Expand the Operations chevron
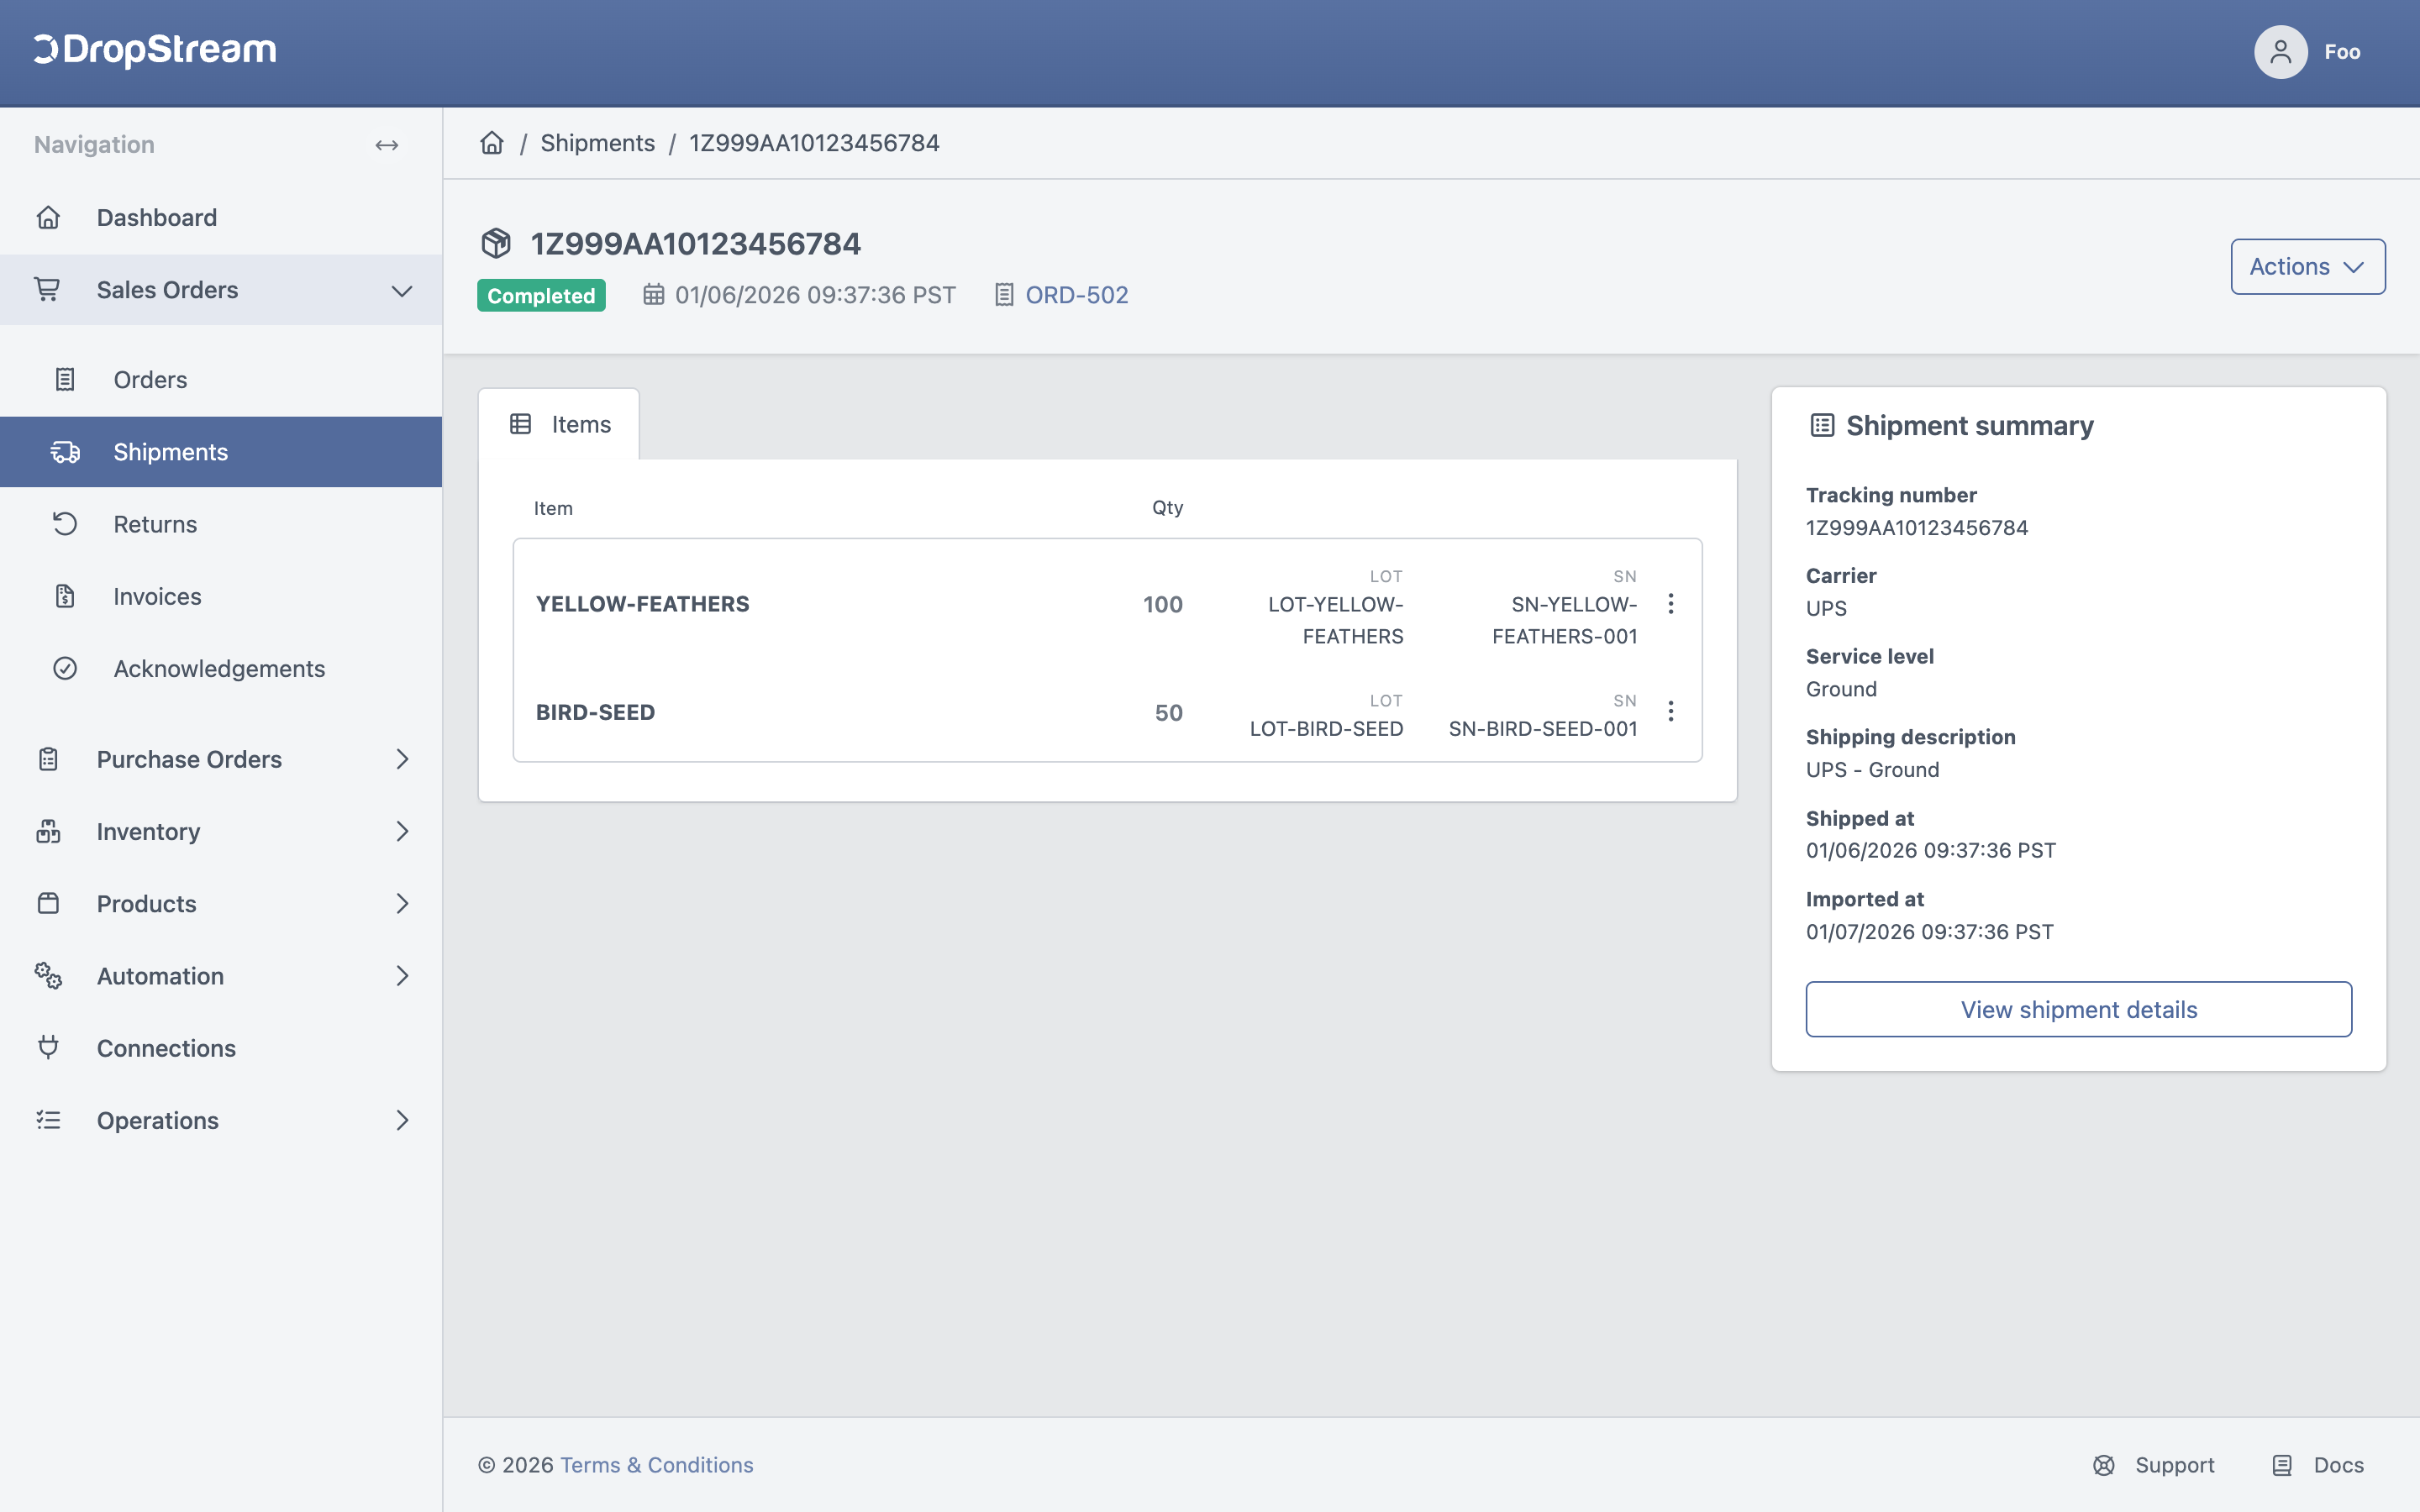 pyautogui.click(x=402, y=1120)
